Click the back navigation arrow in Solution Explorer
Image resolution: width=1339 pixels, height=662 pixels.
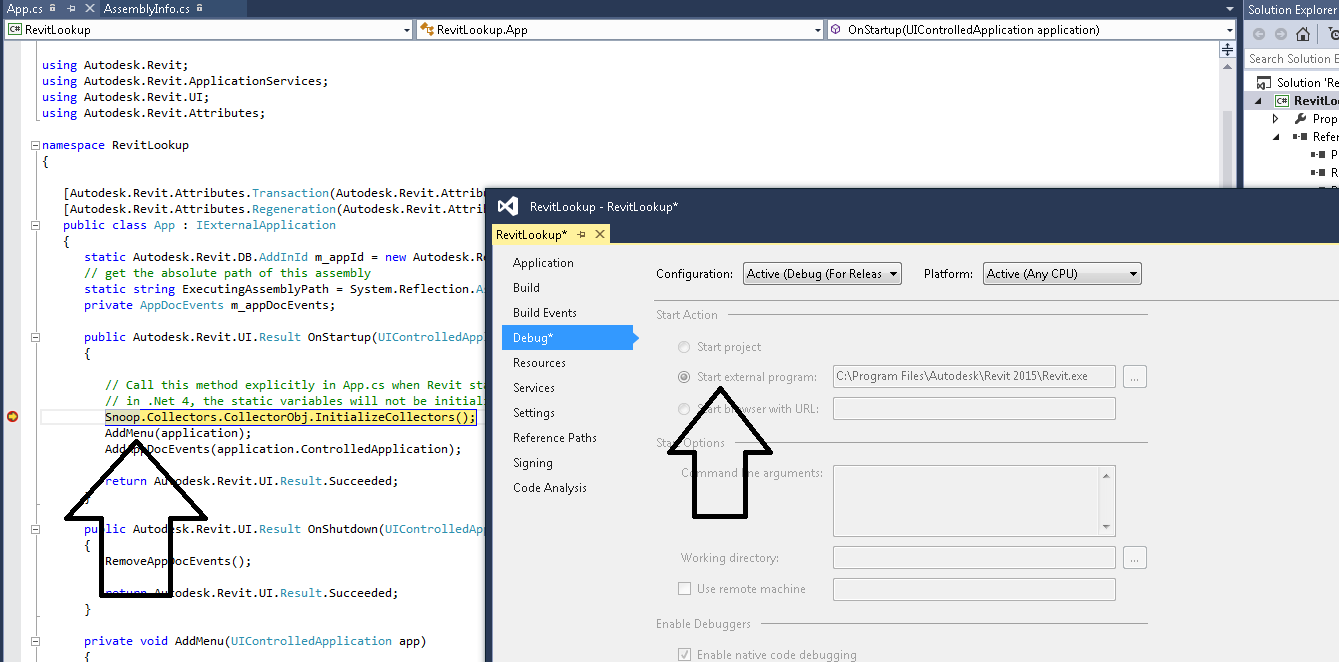click(1260, 34)
